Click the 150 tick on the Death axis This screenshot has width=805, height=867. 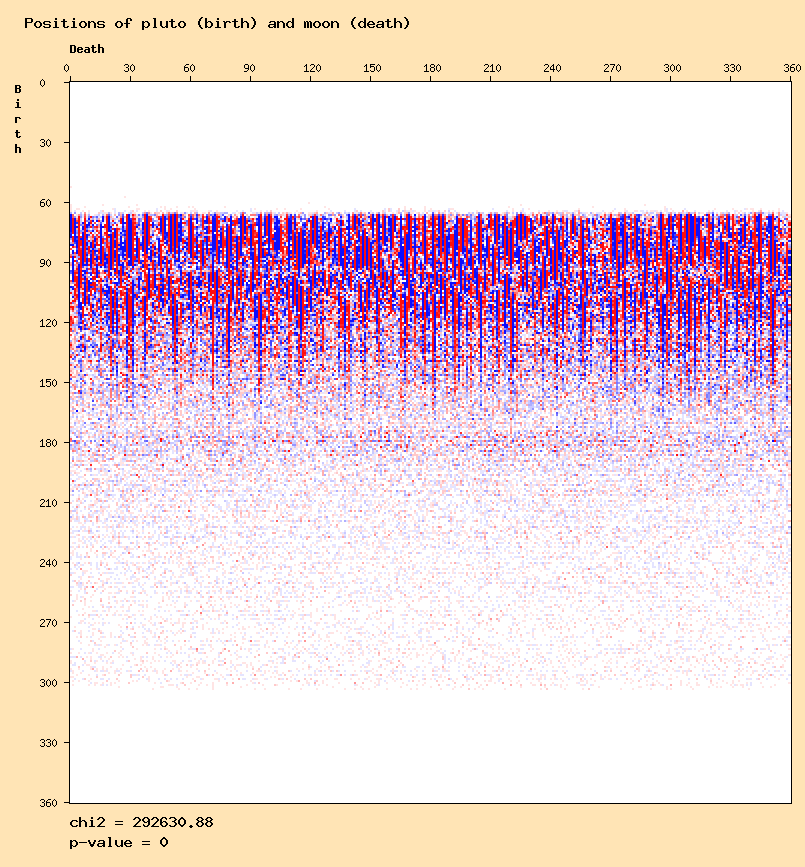tap(372, 68)
